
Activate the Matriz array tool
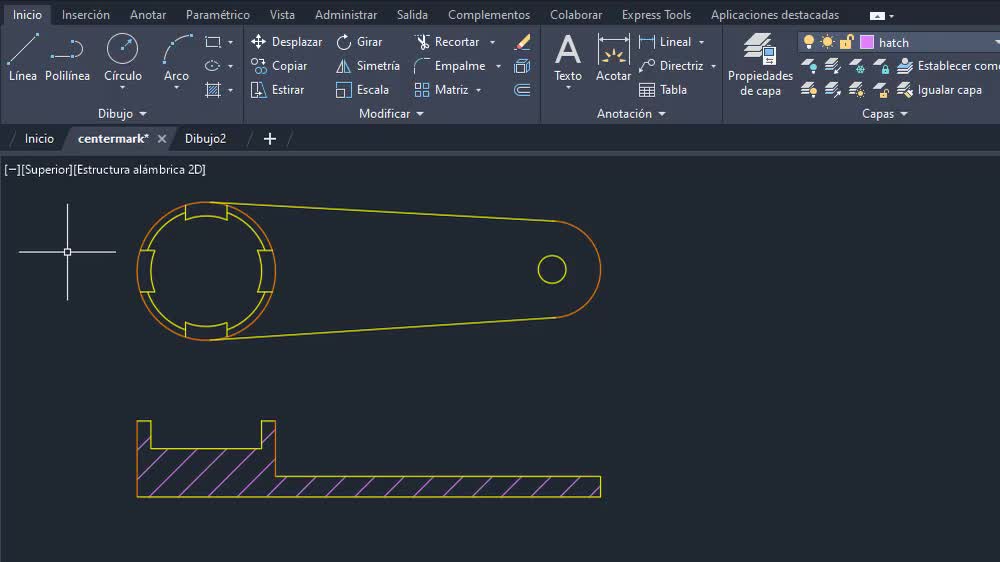click(441, 90)
